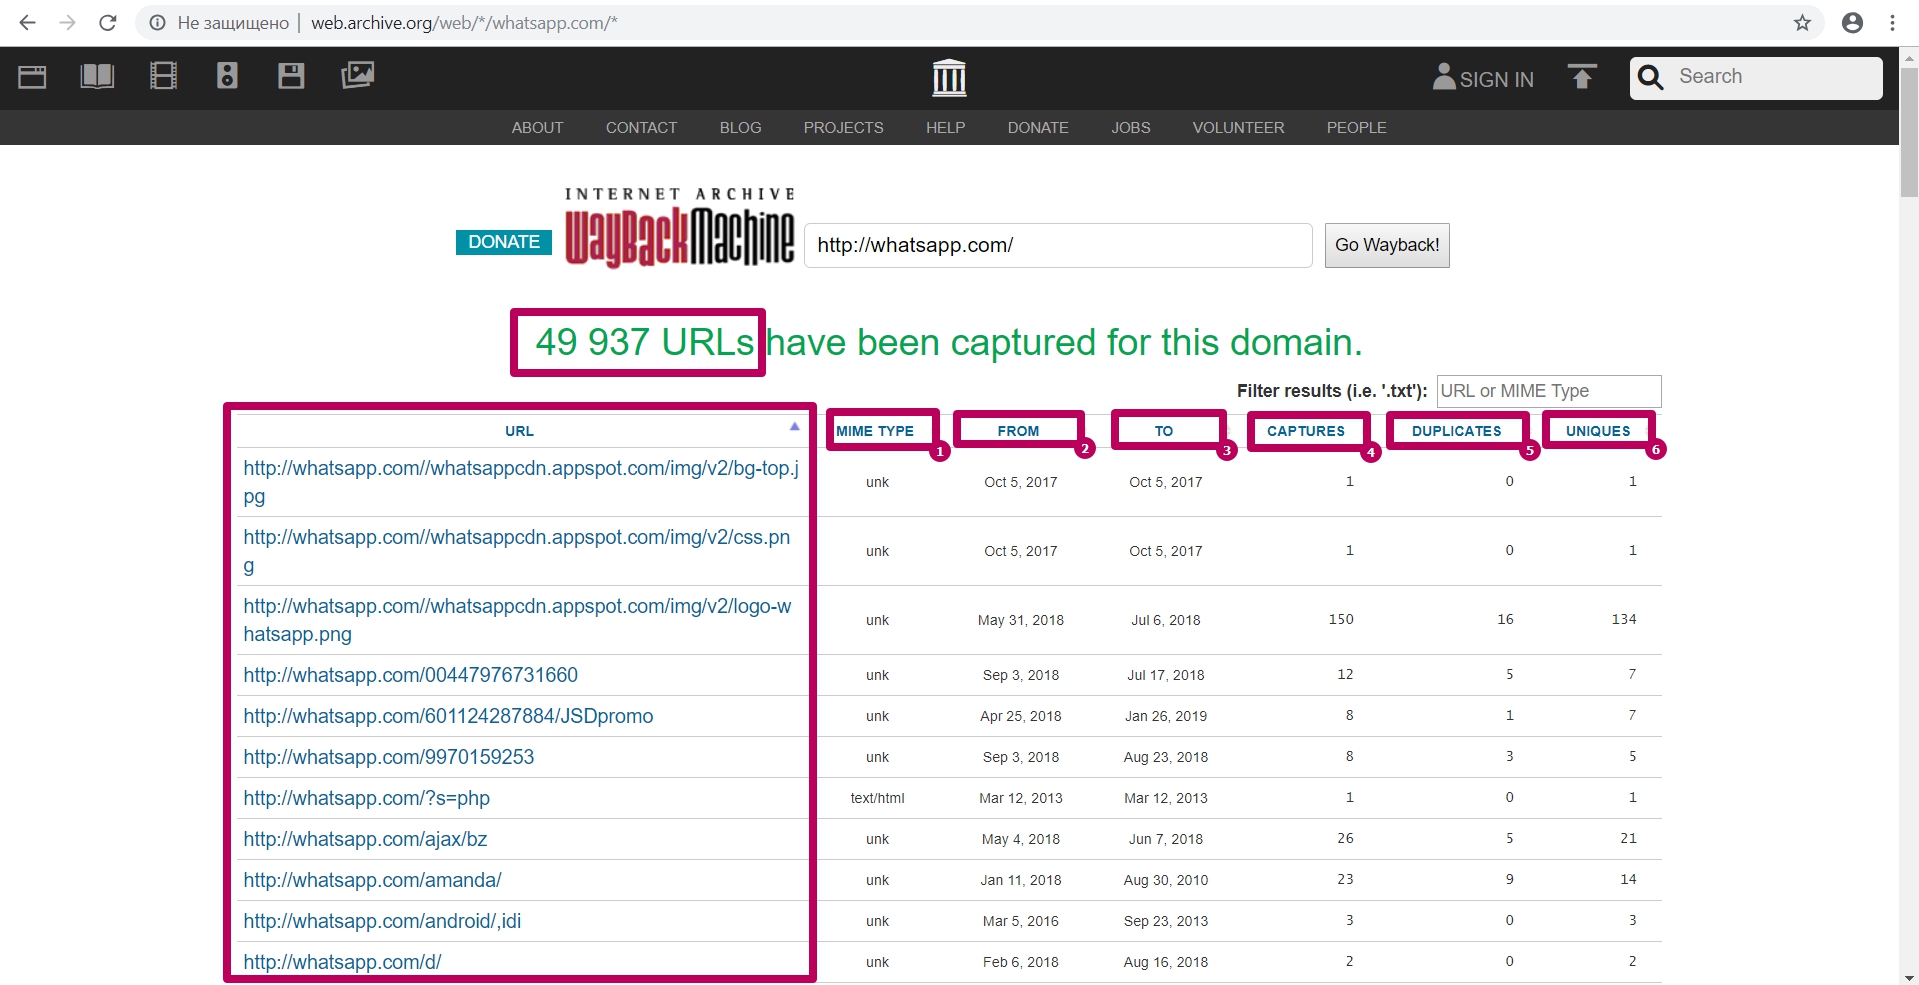
Task: Open the CONTACT menu item
Action: [641, 128]
